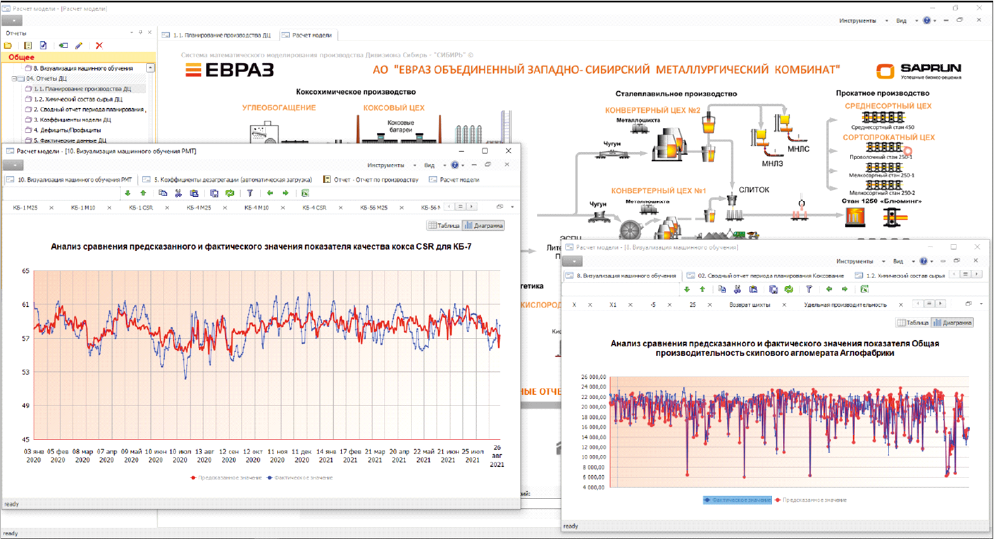Click green right arrow in Аглофабрика window toolbar
994x539 pixels.
pyautogui.click(x=844, y=289)
